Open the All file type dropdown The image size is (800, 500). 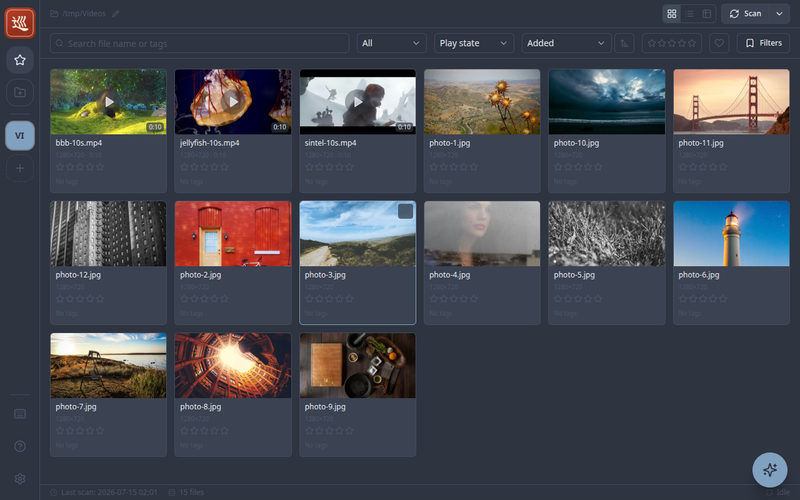point(391,43)
